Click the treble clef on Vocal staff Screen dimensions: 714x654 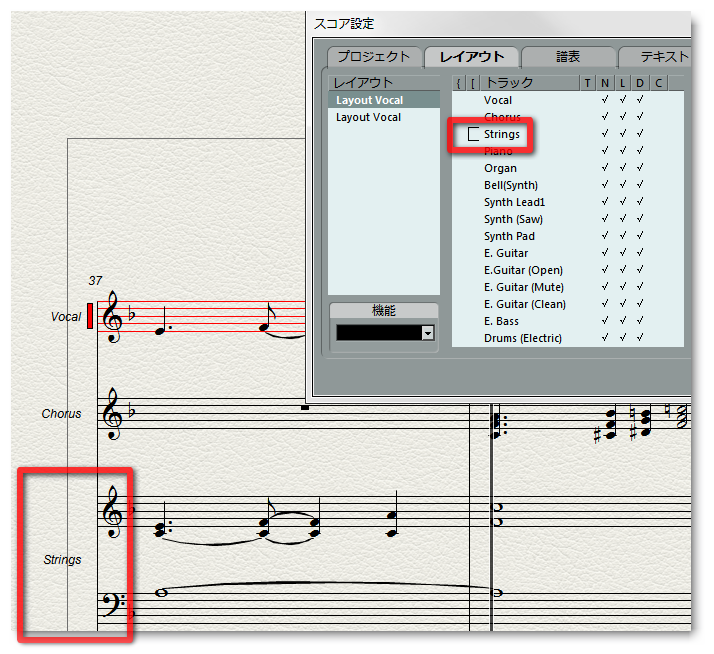(112, 317)
